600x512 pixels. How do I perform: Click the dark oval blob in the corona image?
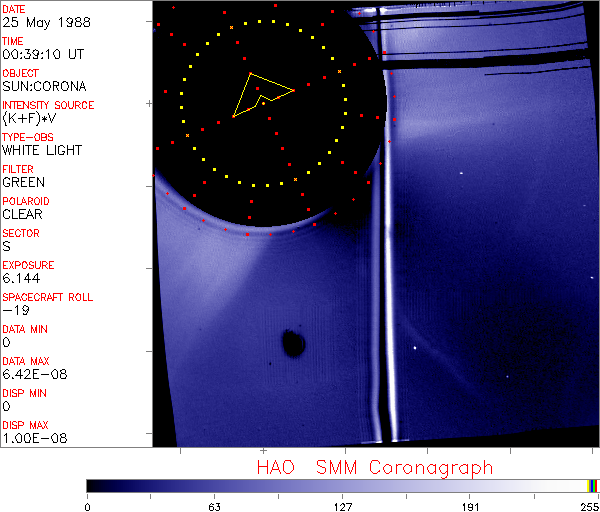click(x=293, y=344)
